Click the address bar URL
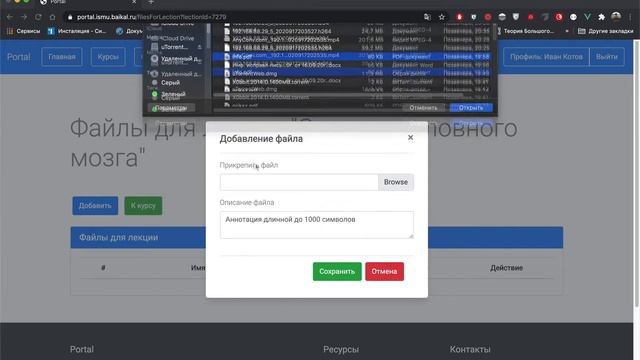This screenshot has width=640, height=360. 151,17
